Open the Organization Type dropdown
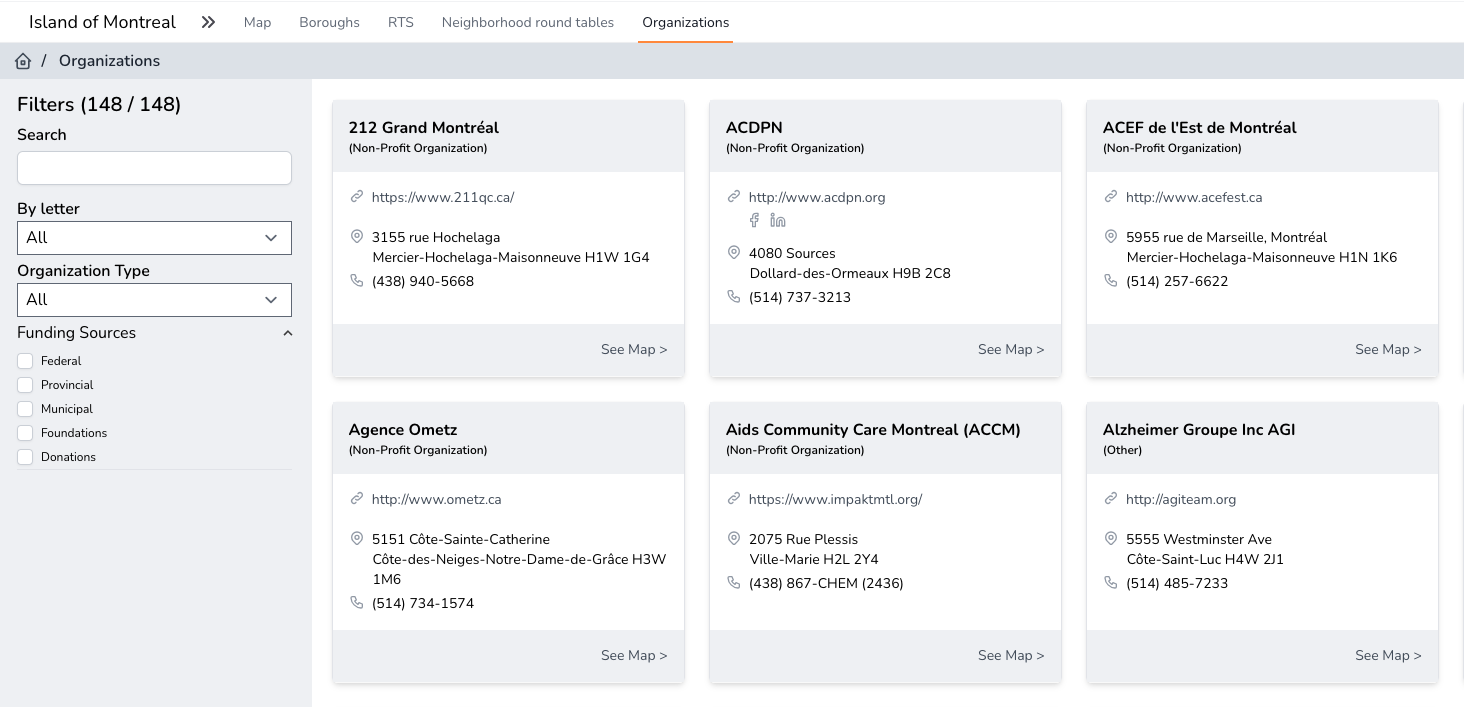The height and width of the screenshot is (707, 1464). (x=154, y=300)
